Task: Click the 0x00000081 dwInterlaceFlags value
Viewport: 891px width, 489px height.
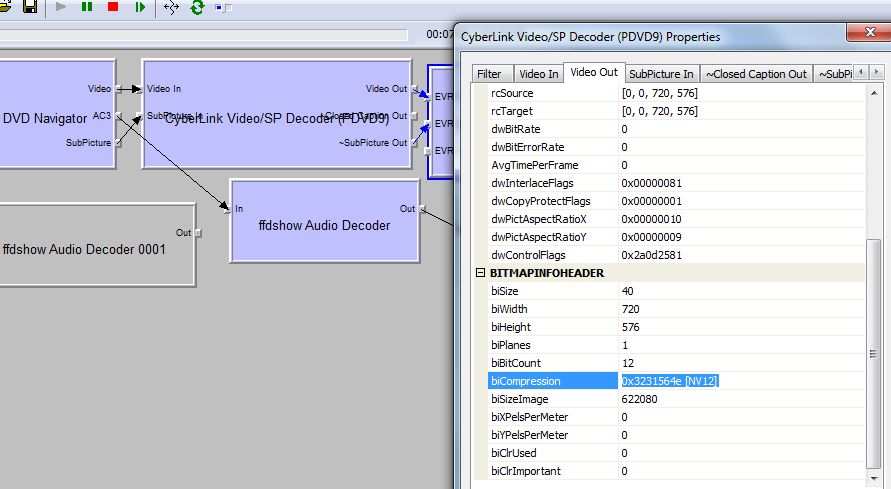Action: 651,183
